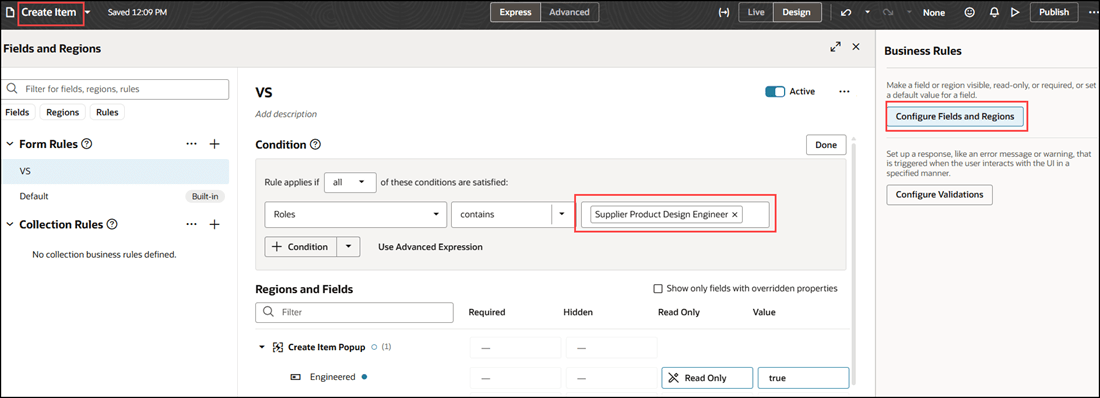This screenshot has width=1100, height=398.
Task: Click the Publish button
Action: (x=1054, y=12)
